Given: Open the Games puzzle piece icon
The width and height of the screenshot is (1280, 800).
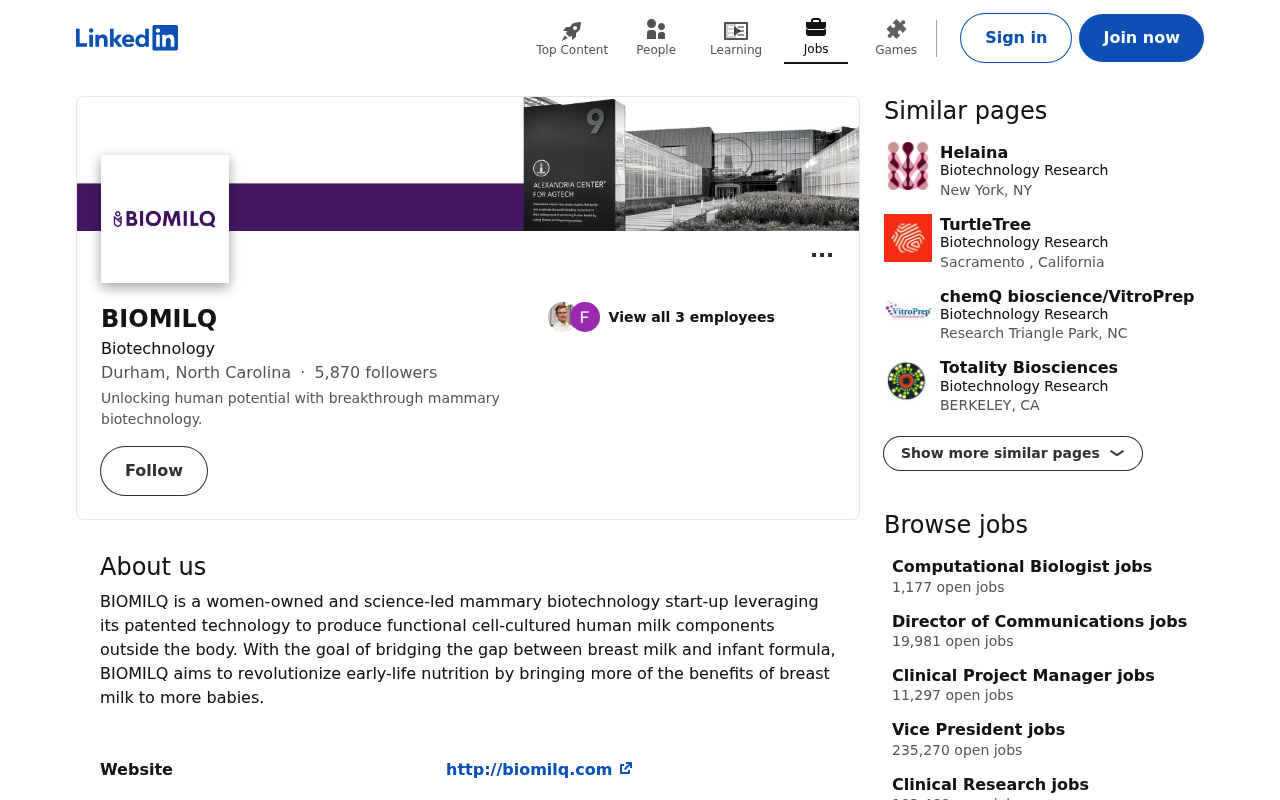Looking at the screenshot, I should 896,30.
